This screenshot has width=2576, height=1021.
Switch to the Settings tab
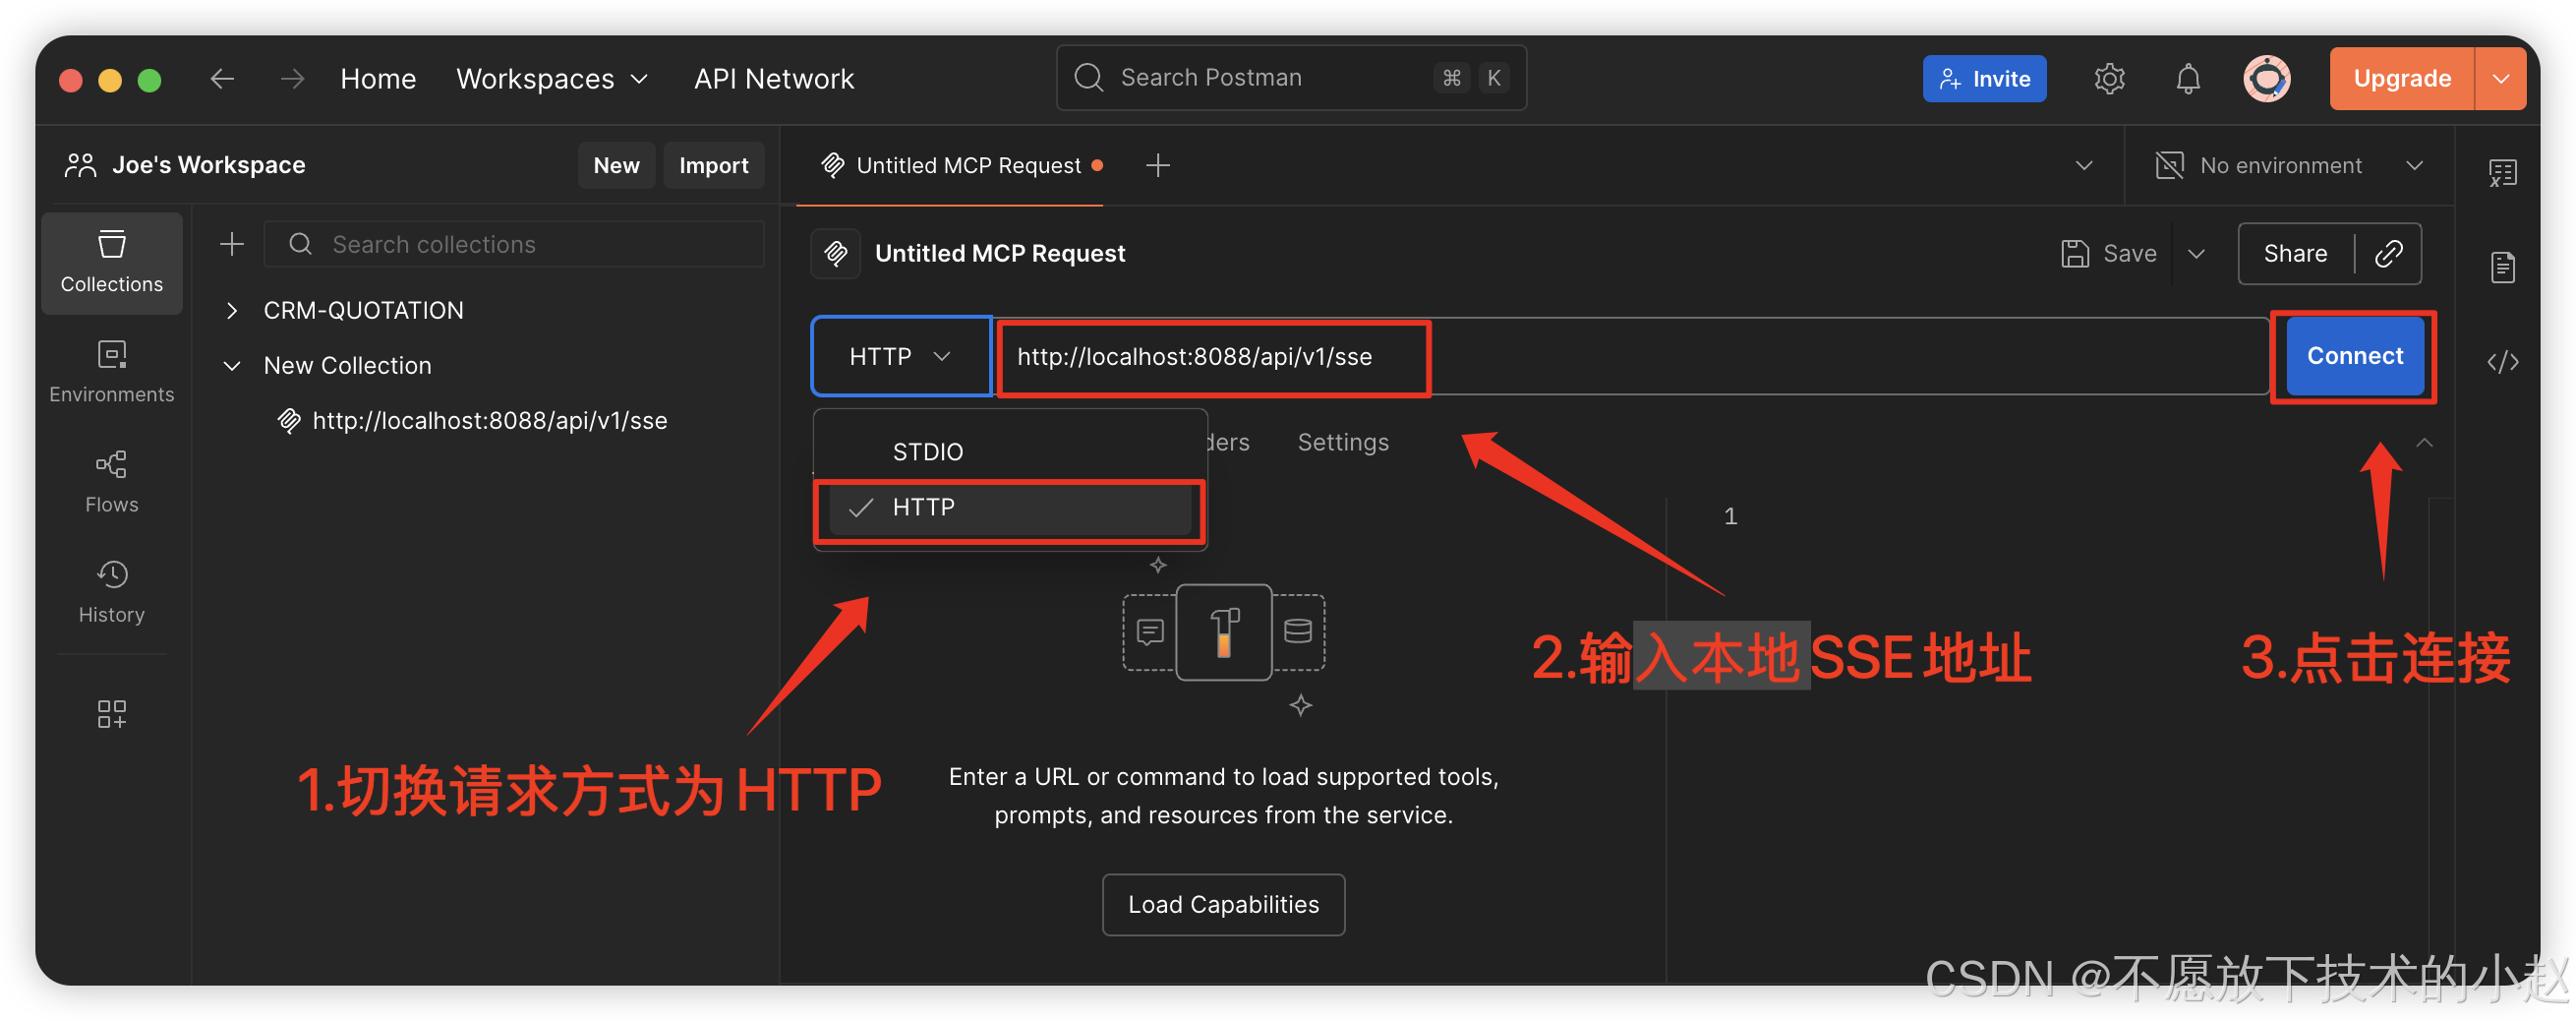1343,442
